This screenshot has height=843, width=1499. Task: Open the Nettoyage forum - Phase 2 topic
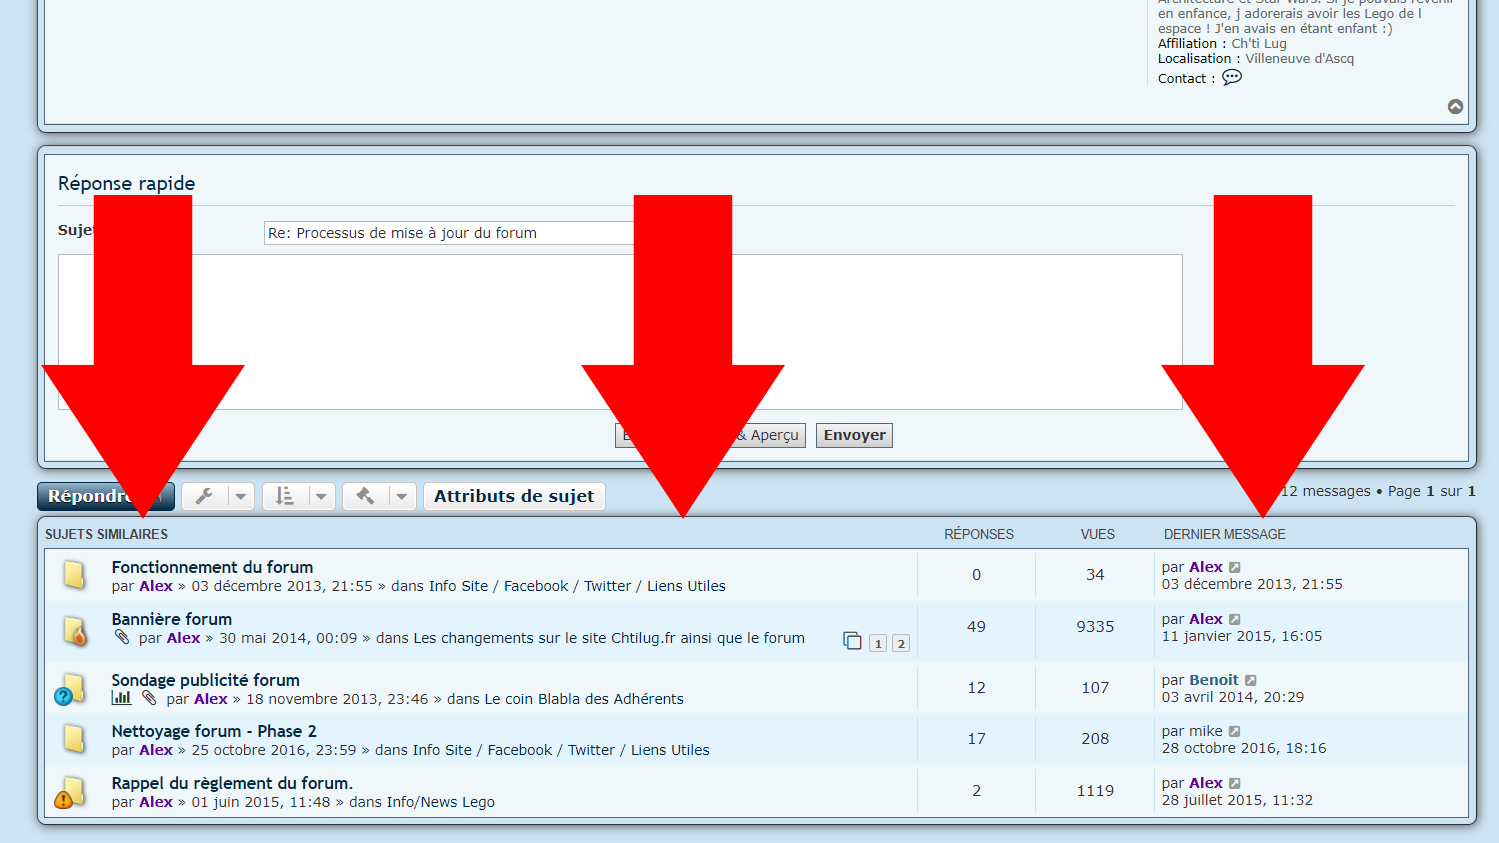point(214,731)
